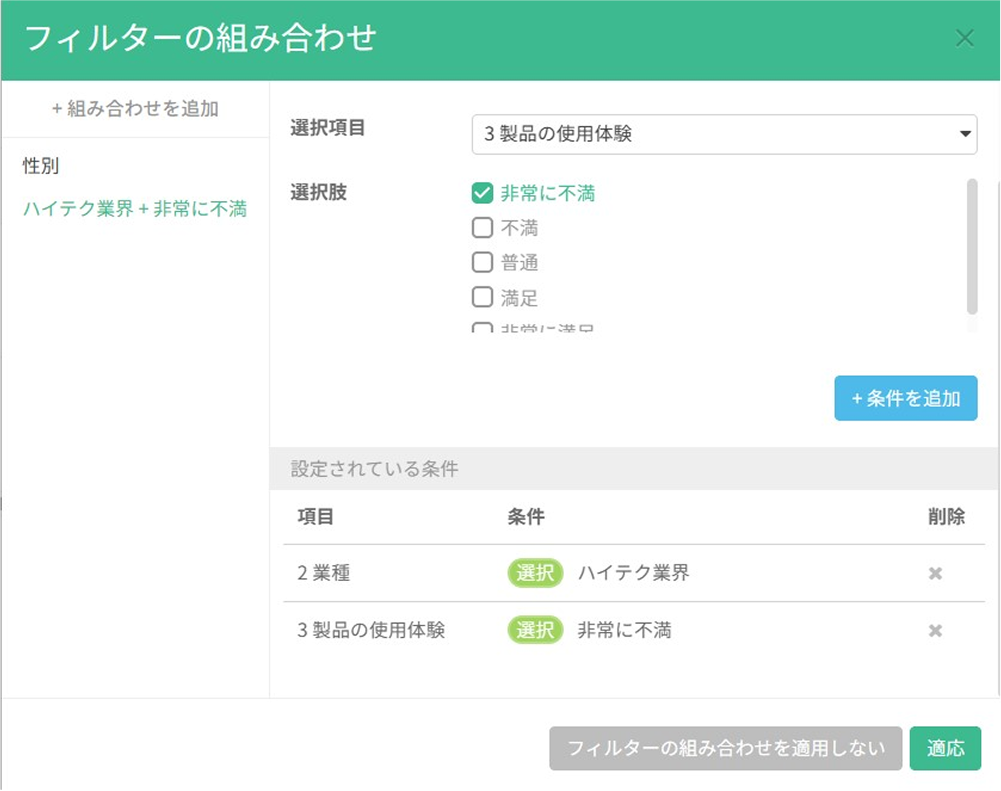Click the 3 製品の使用体験 table cell
Viewport: 1001px width, 791px height.
(371, 631)
